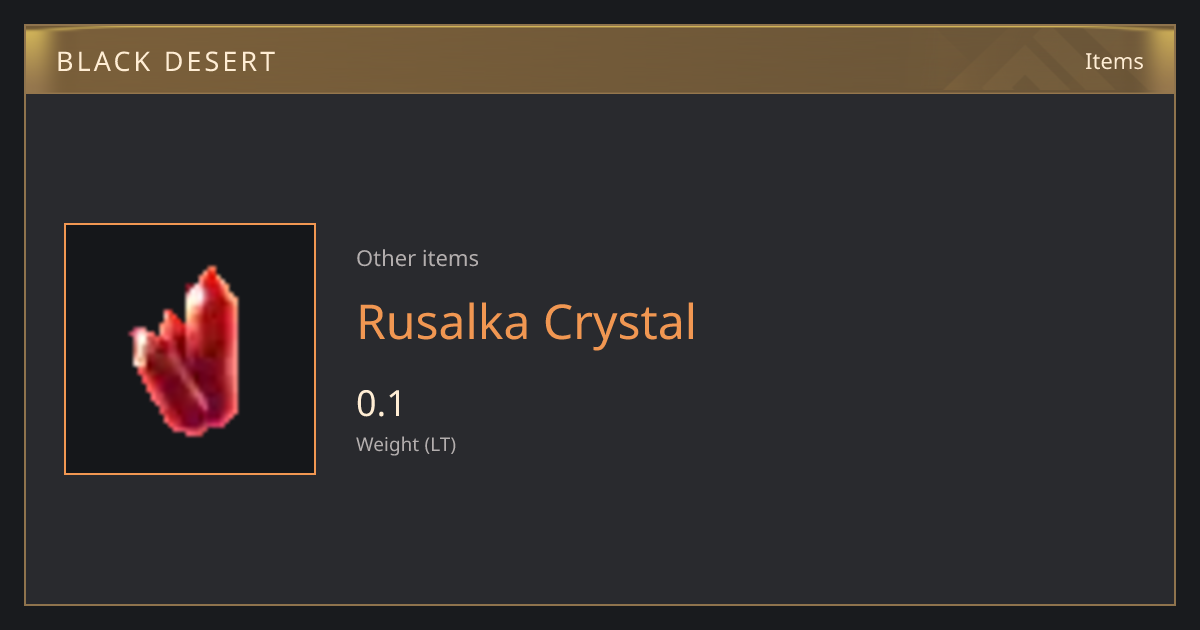
Task: Click the Weight (LT) label
Action: click(x=406, y=444)
